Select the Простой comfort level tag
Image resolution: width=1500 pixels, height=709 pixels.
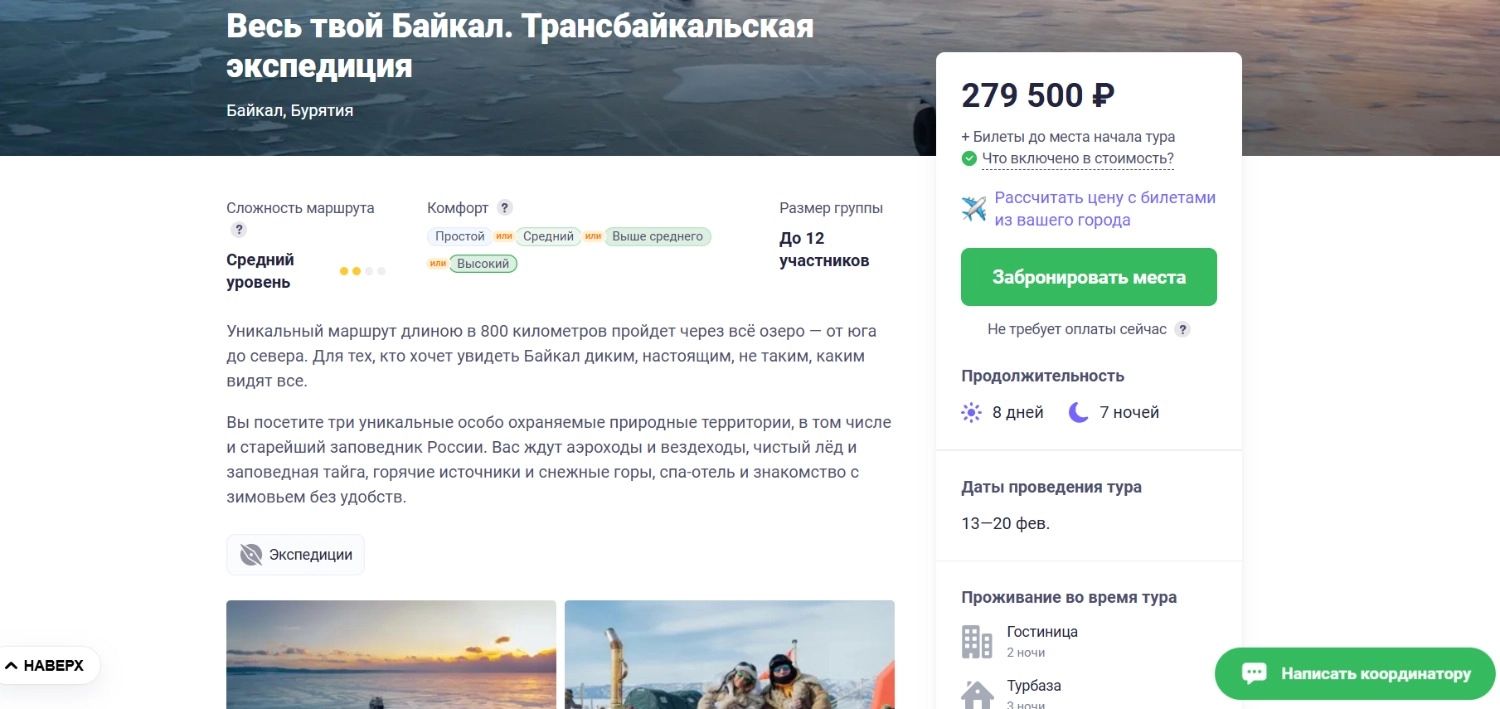tap(460, 237)
